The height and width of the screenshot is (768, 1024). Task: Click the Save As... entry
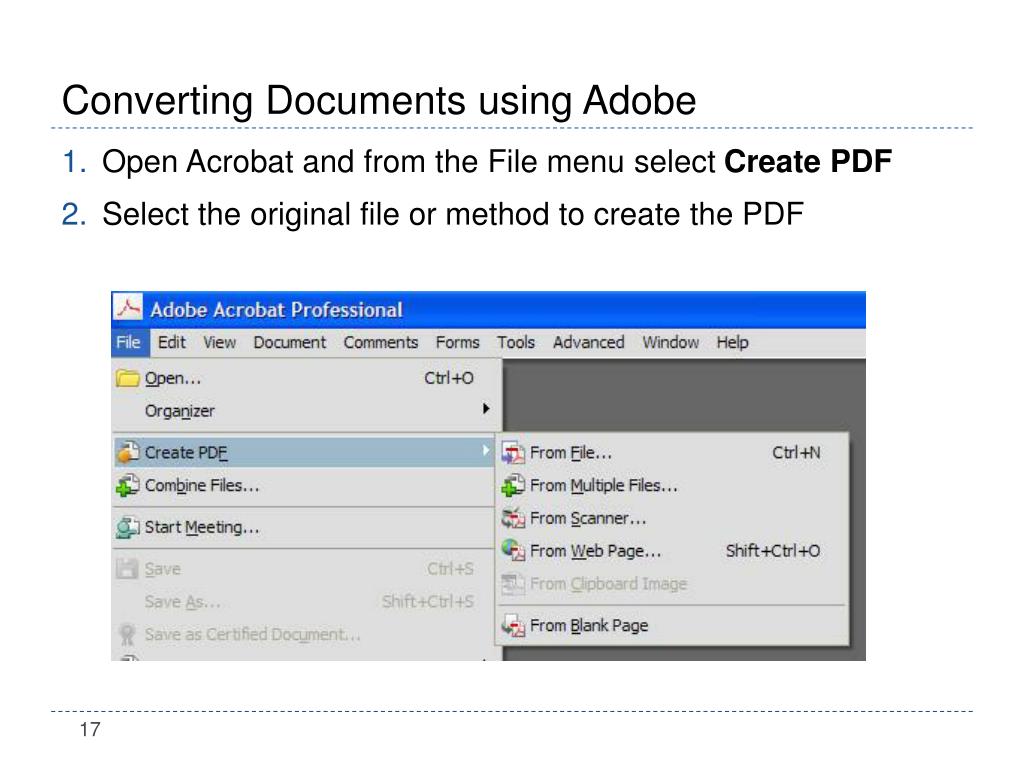pos(304,601)
